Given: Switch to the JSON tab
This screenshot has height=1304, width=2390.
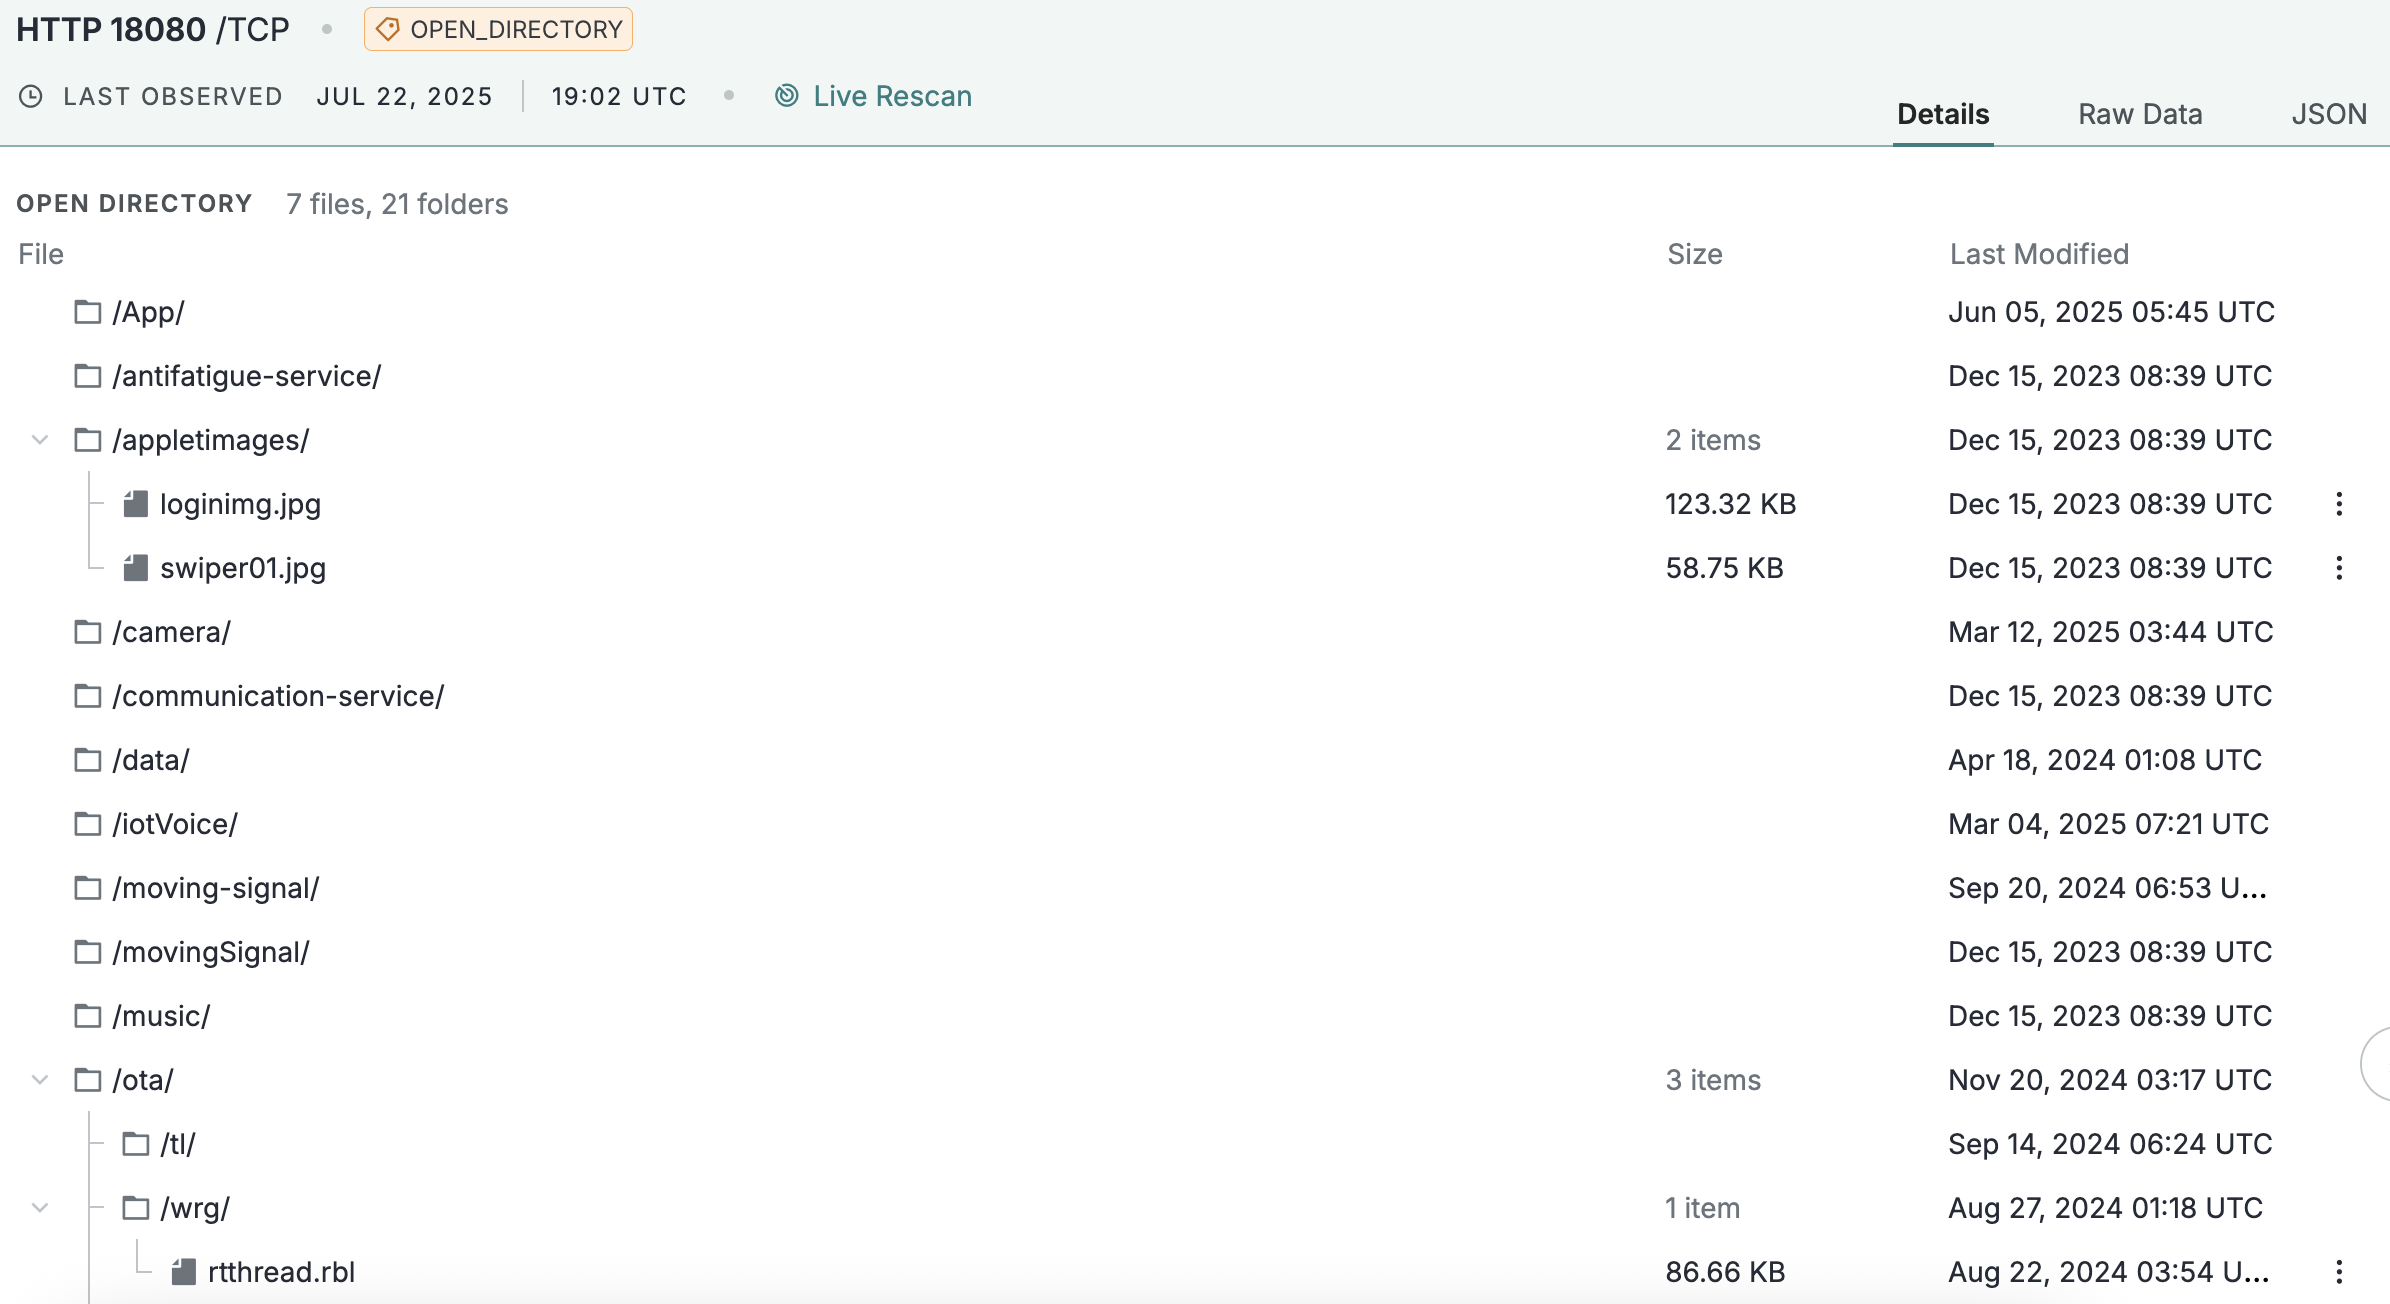Looking at the screenshot, I should [2329, 114].
